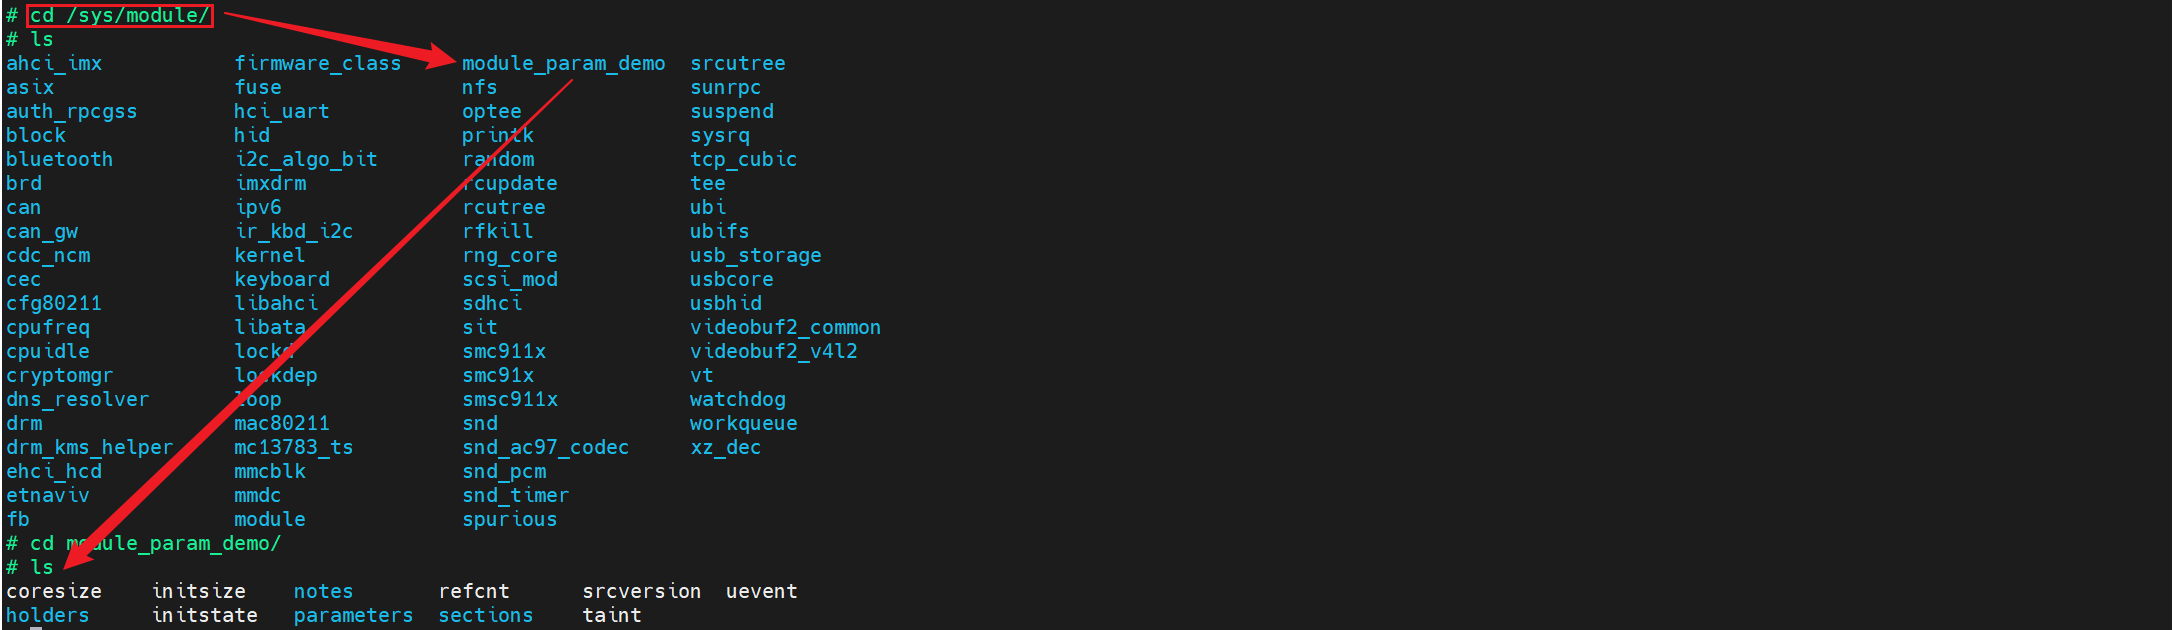Image resolution: width=2173 pixels, height=630 pixels.
Task: Select the dns_resolver entry
Action: (77, 399)
